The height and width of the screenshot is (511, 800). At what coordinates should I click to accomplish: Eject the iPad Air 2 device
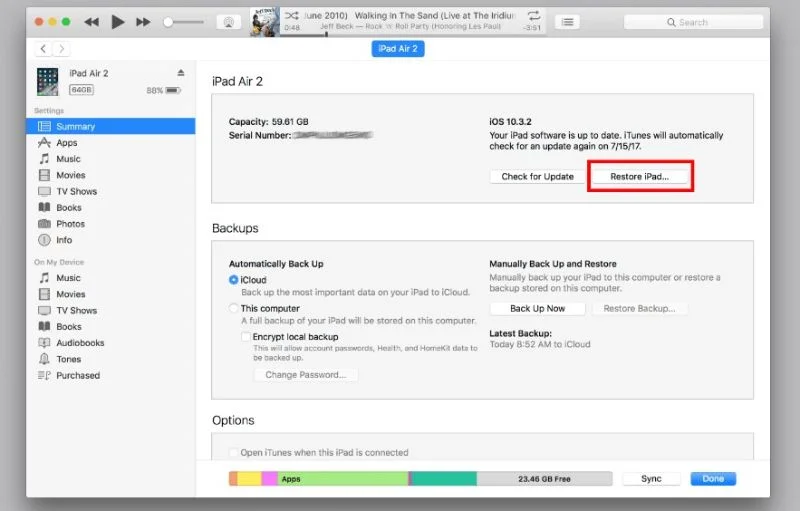click(x=181, y=73)
